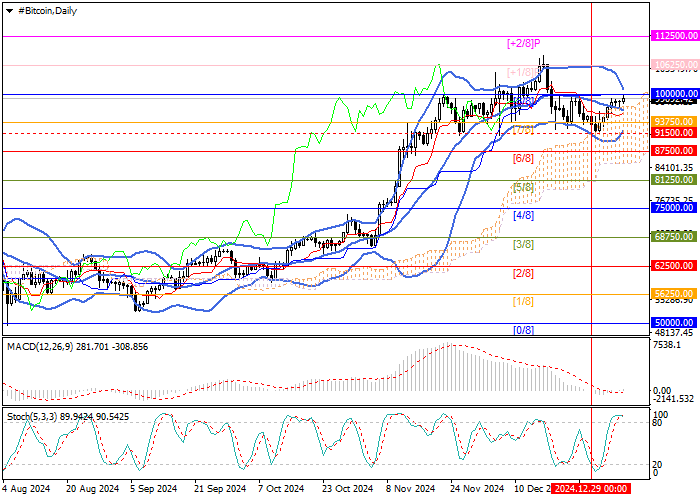
Task: Select the [6/8] Murrey level label
Action: [523, 158]
